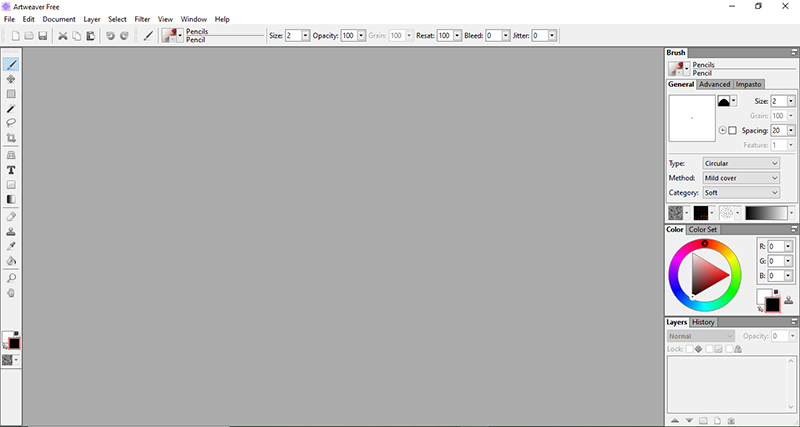This screenshot has height=427, width=800.
Task: Expand the Type dropdown showing Circular
Action: 740,163
